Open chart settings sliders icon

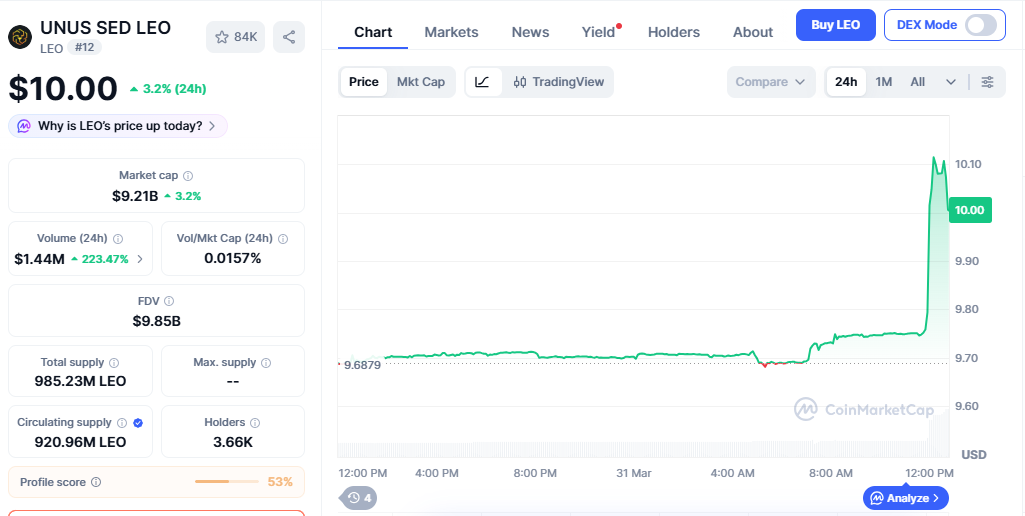click(988, 82)
